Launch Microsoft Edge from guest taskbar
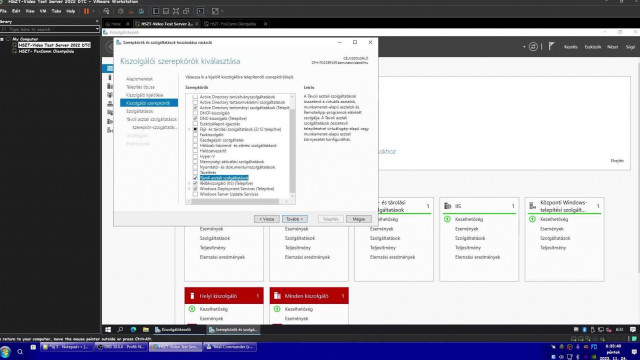Viewport: 640px width, 360px height. 133,329
